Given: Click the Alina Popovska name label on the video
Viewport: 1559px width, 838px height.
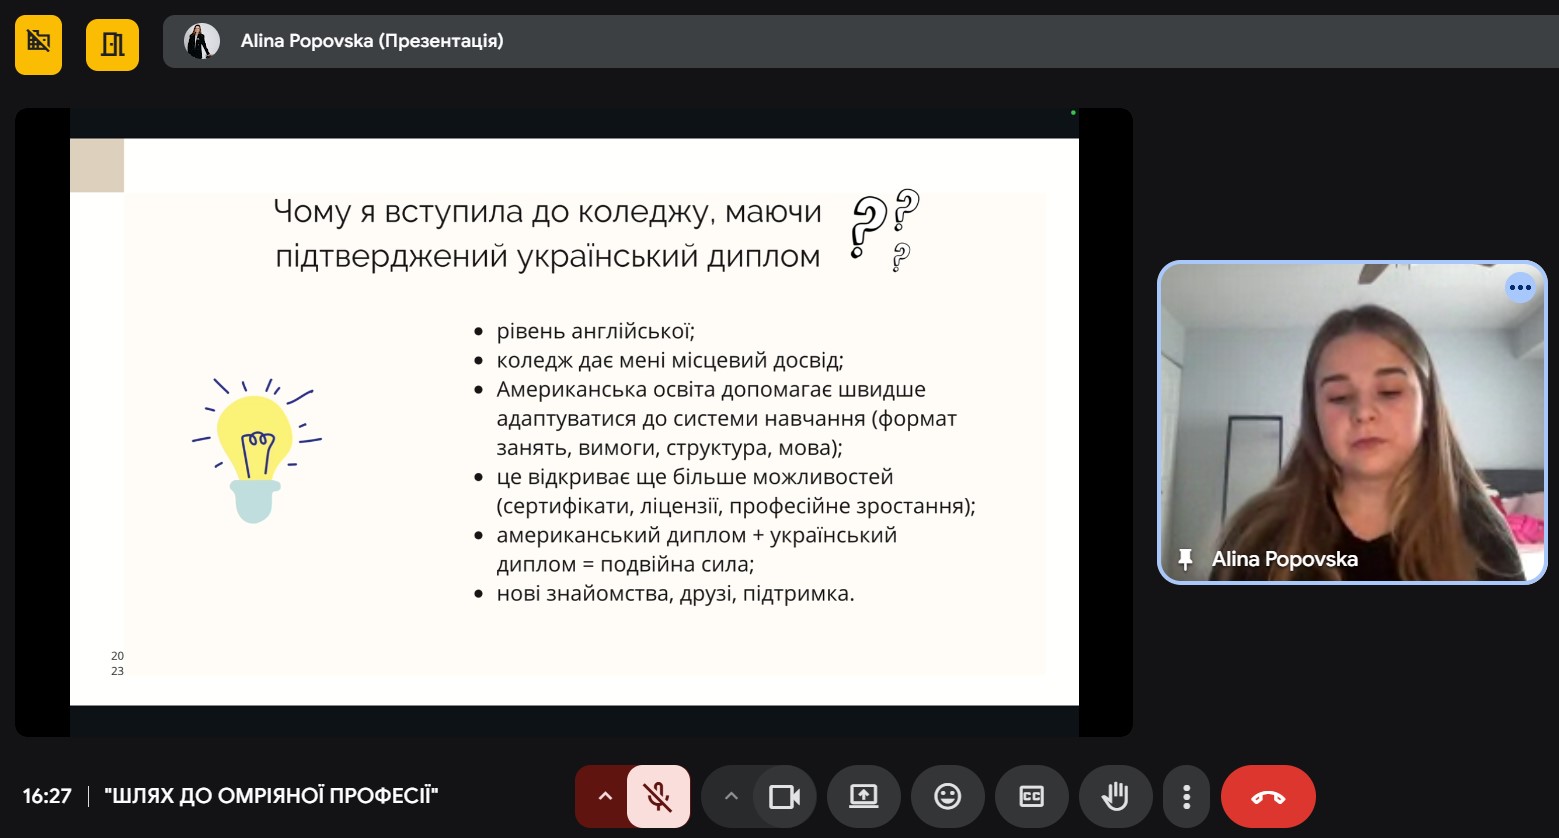Looking at the screenshot, I should 1284,559.
